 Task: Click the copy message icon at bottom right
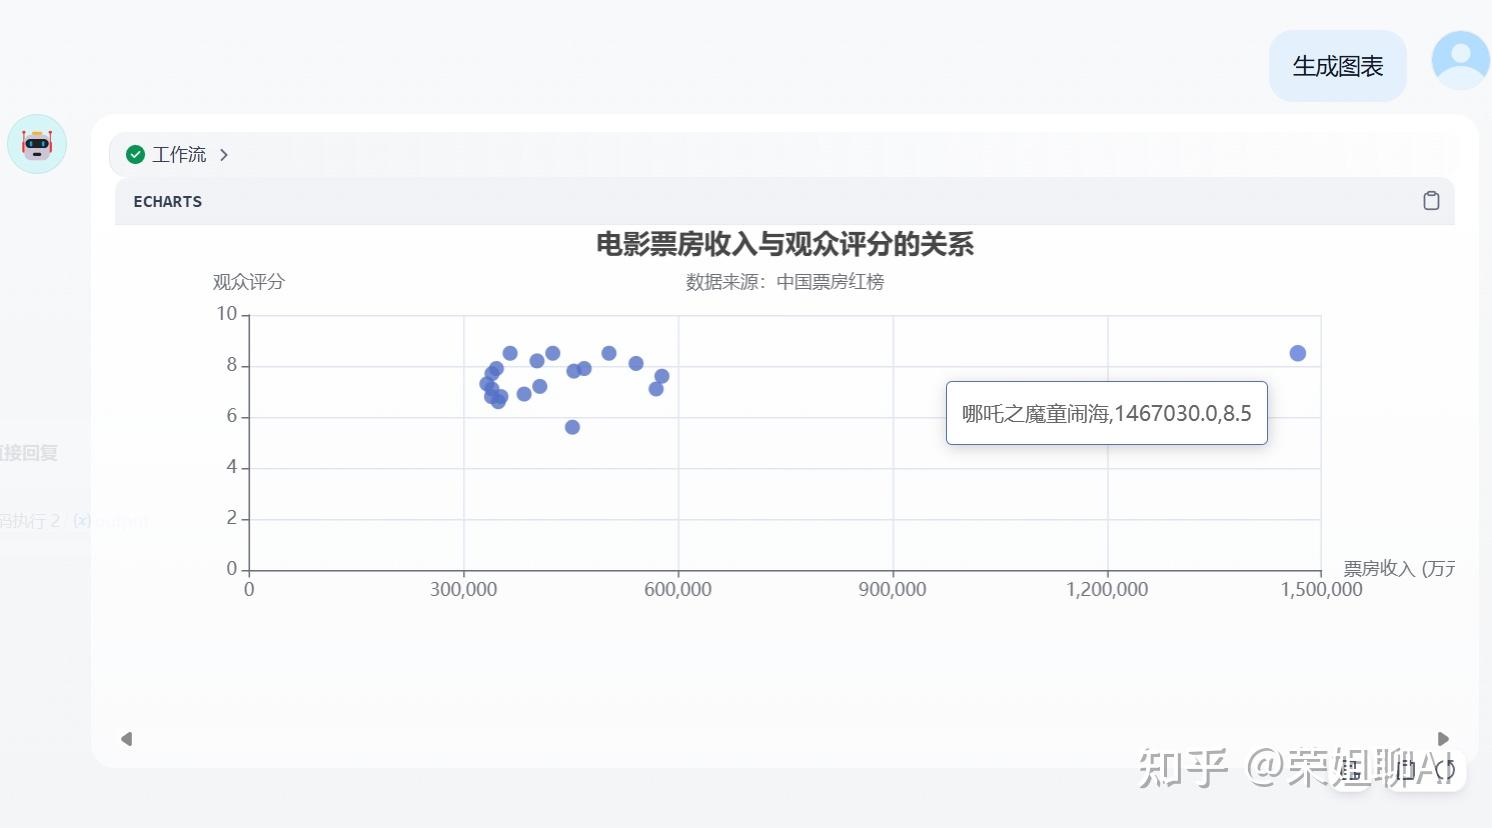[x=1405, y=769]
